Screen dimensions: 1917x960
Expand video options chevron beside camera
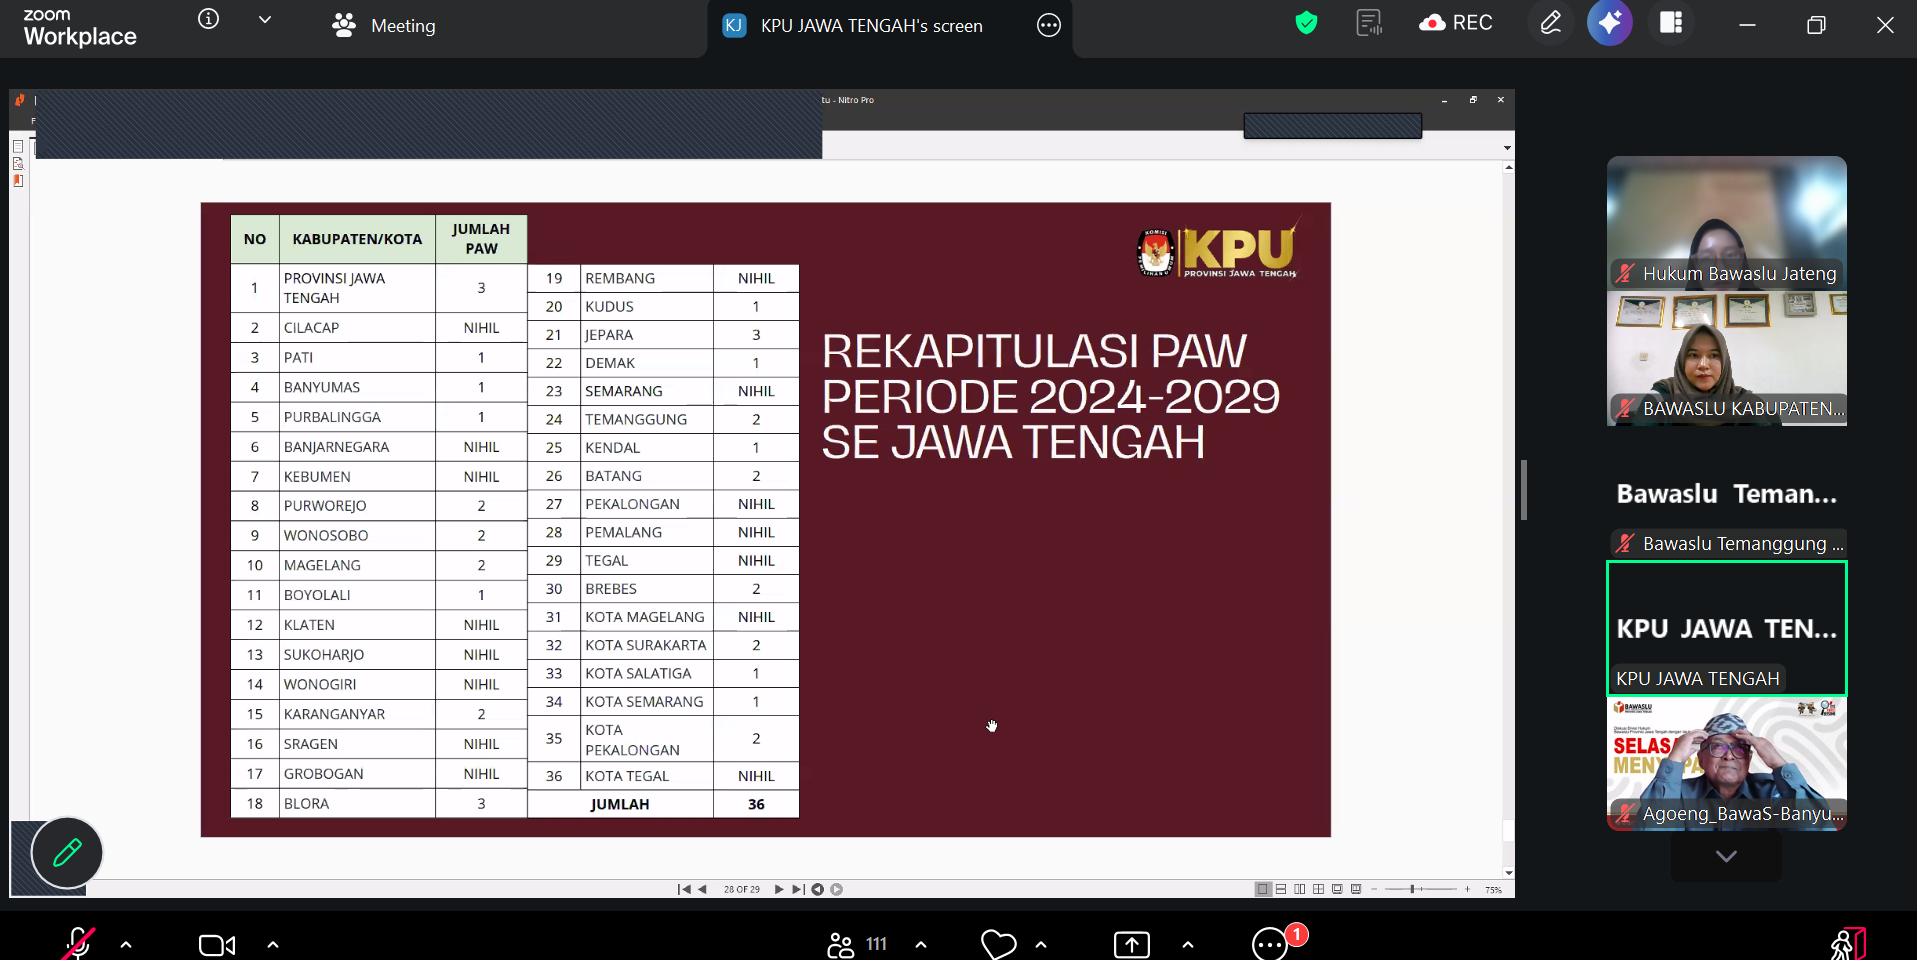(x=273, y=944)
